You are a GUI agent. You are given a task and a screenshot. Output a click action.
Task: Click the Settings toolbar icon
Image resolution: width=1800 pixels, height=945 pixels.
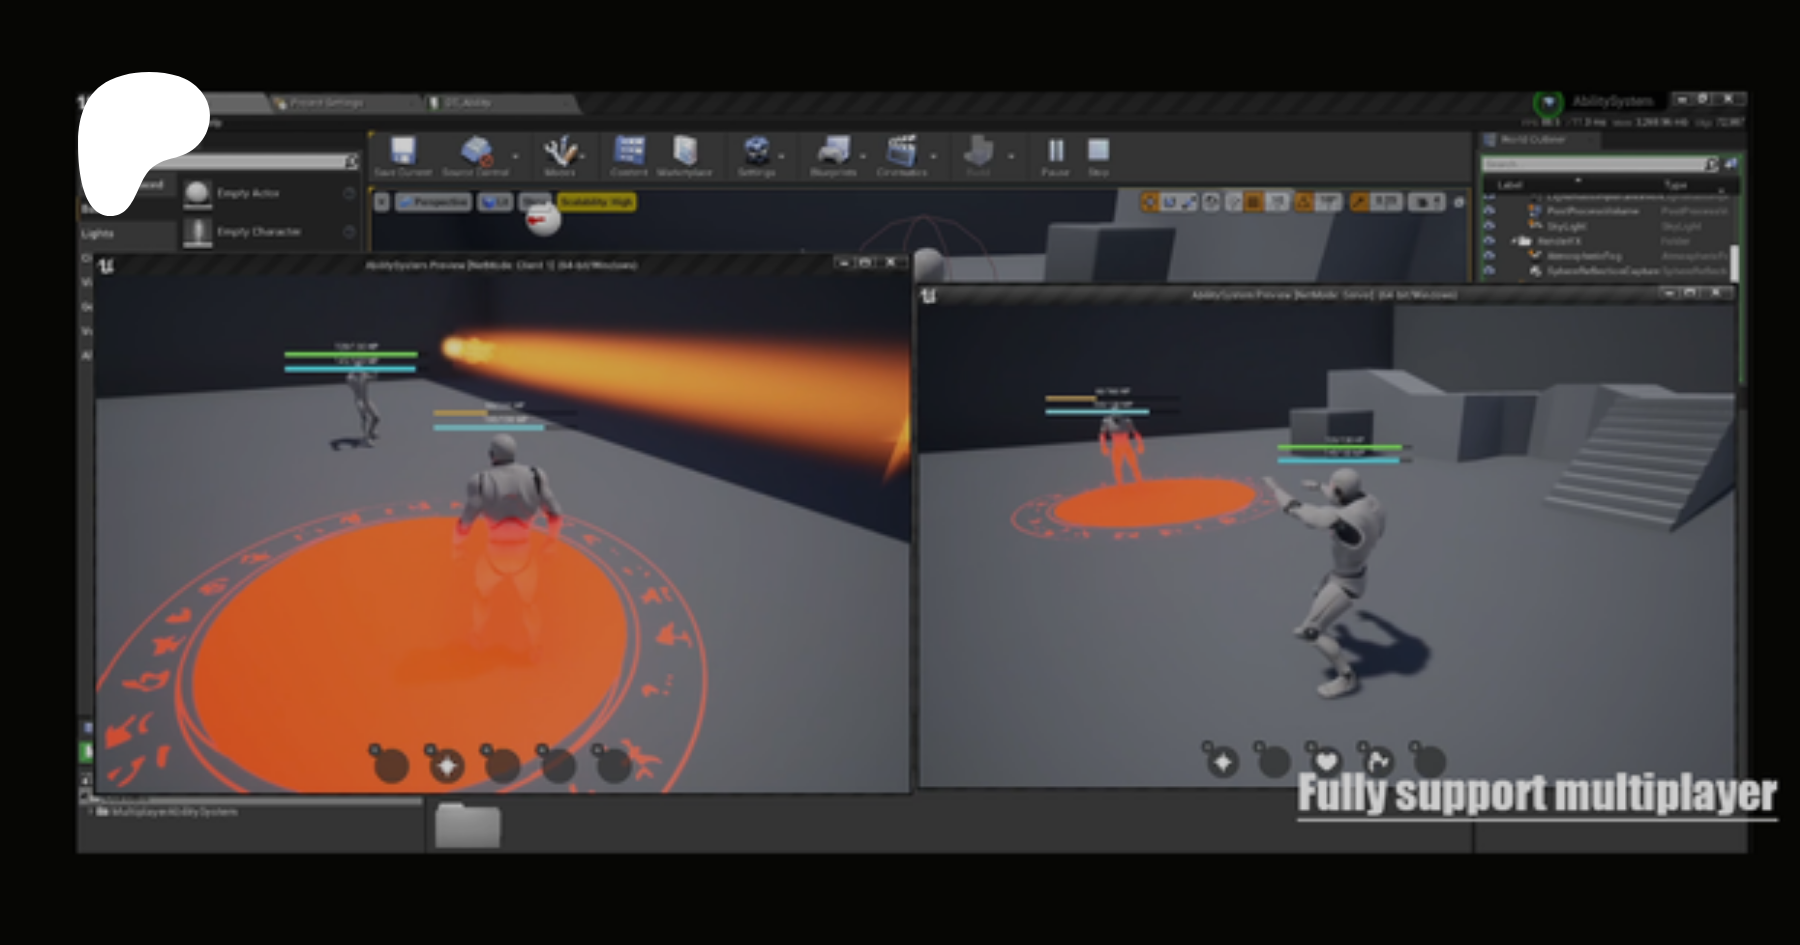757,153
